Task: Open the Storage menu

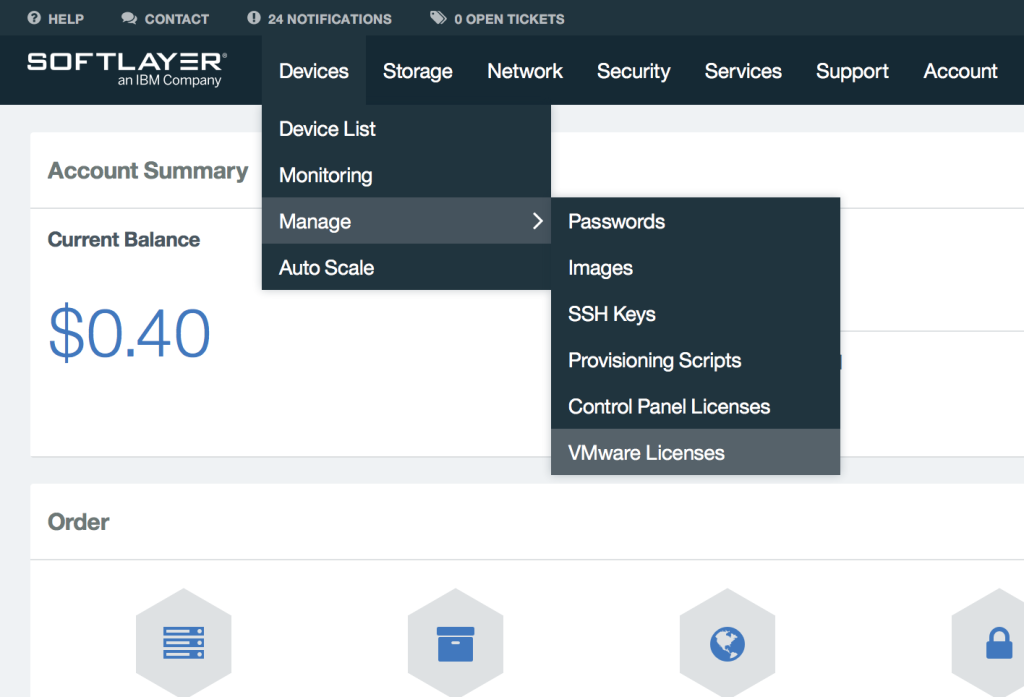Action: coord(417,71)
